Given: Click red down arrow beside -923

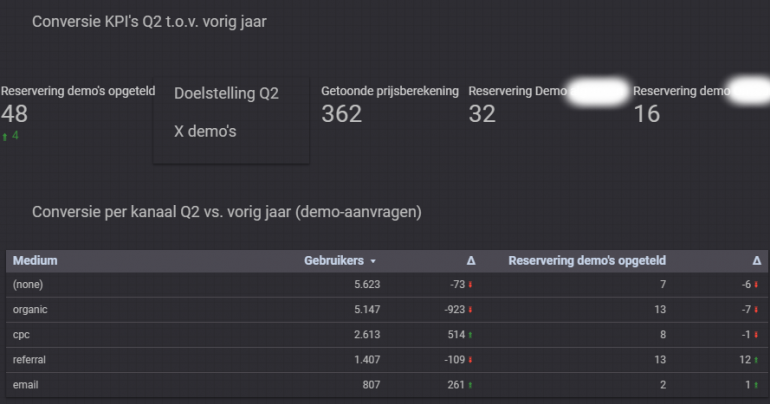Looking at the screenshot, I should click(x=470, y=310).
